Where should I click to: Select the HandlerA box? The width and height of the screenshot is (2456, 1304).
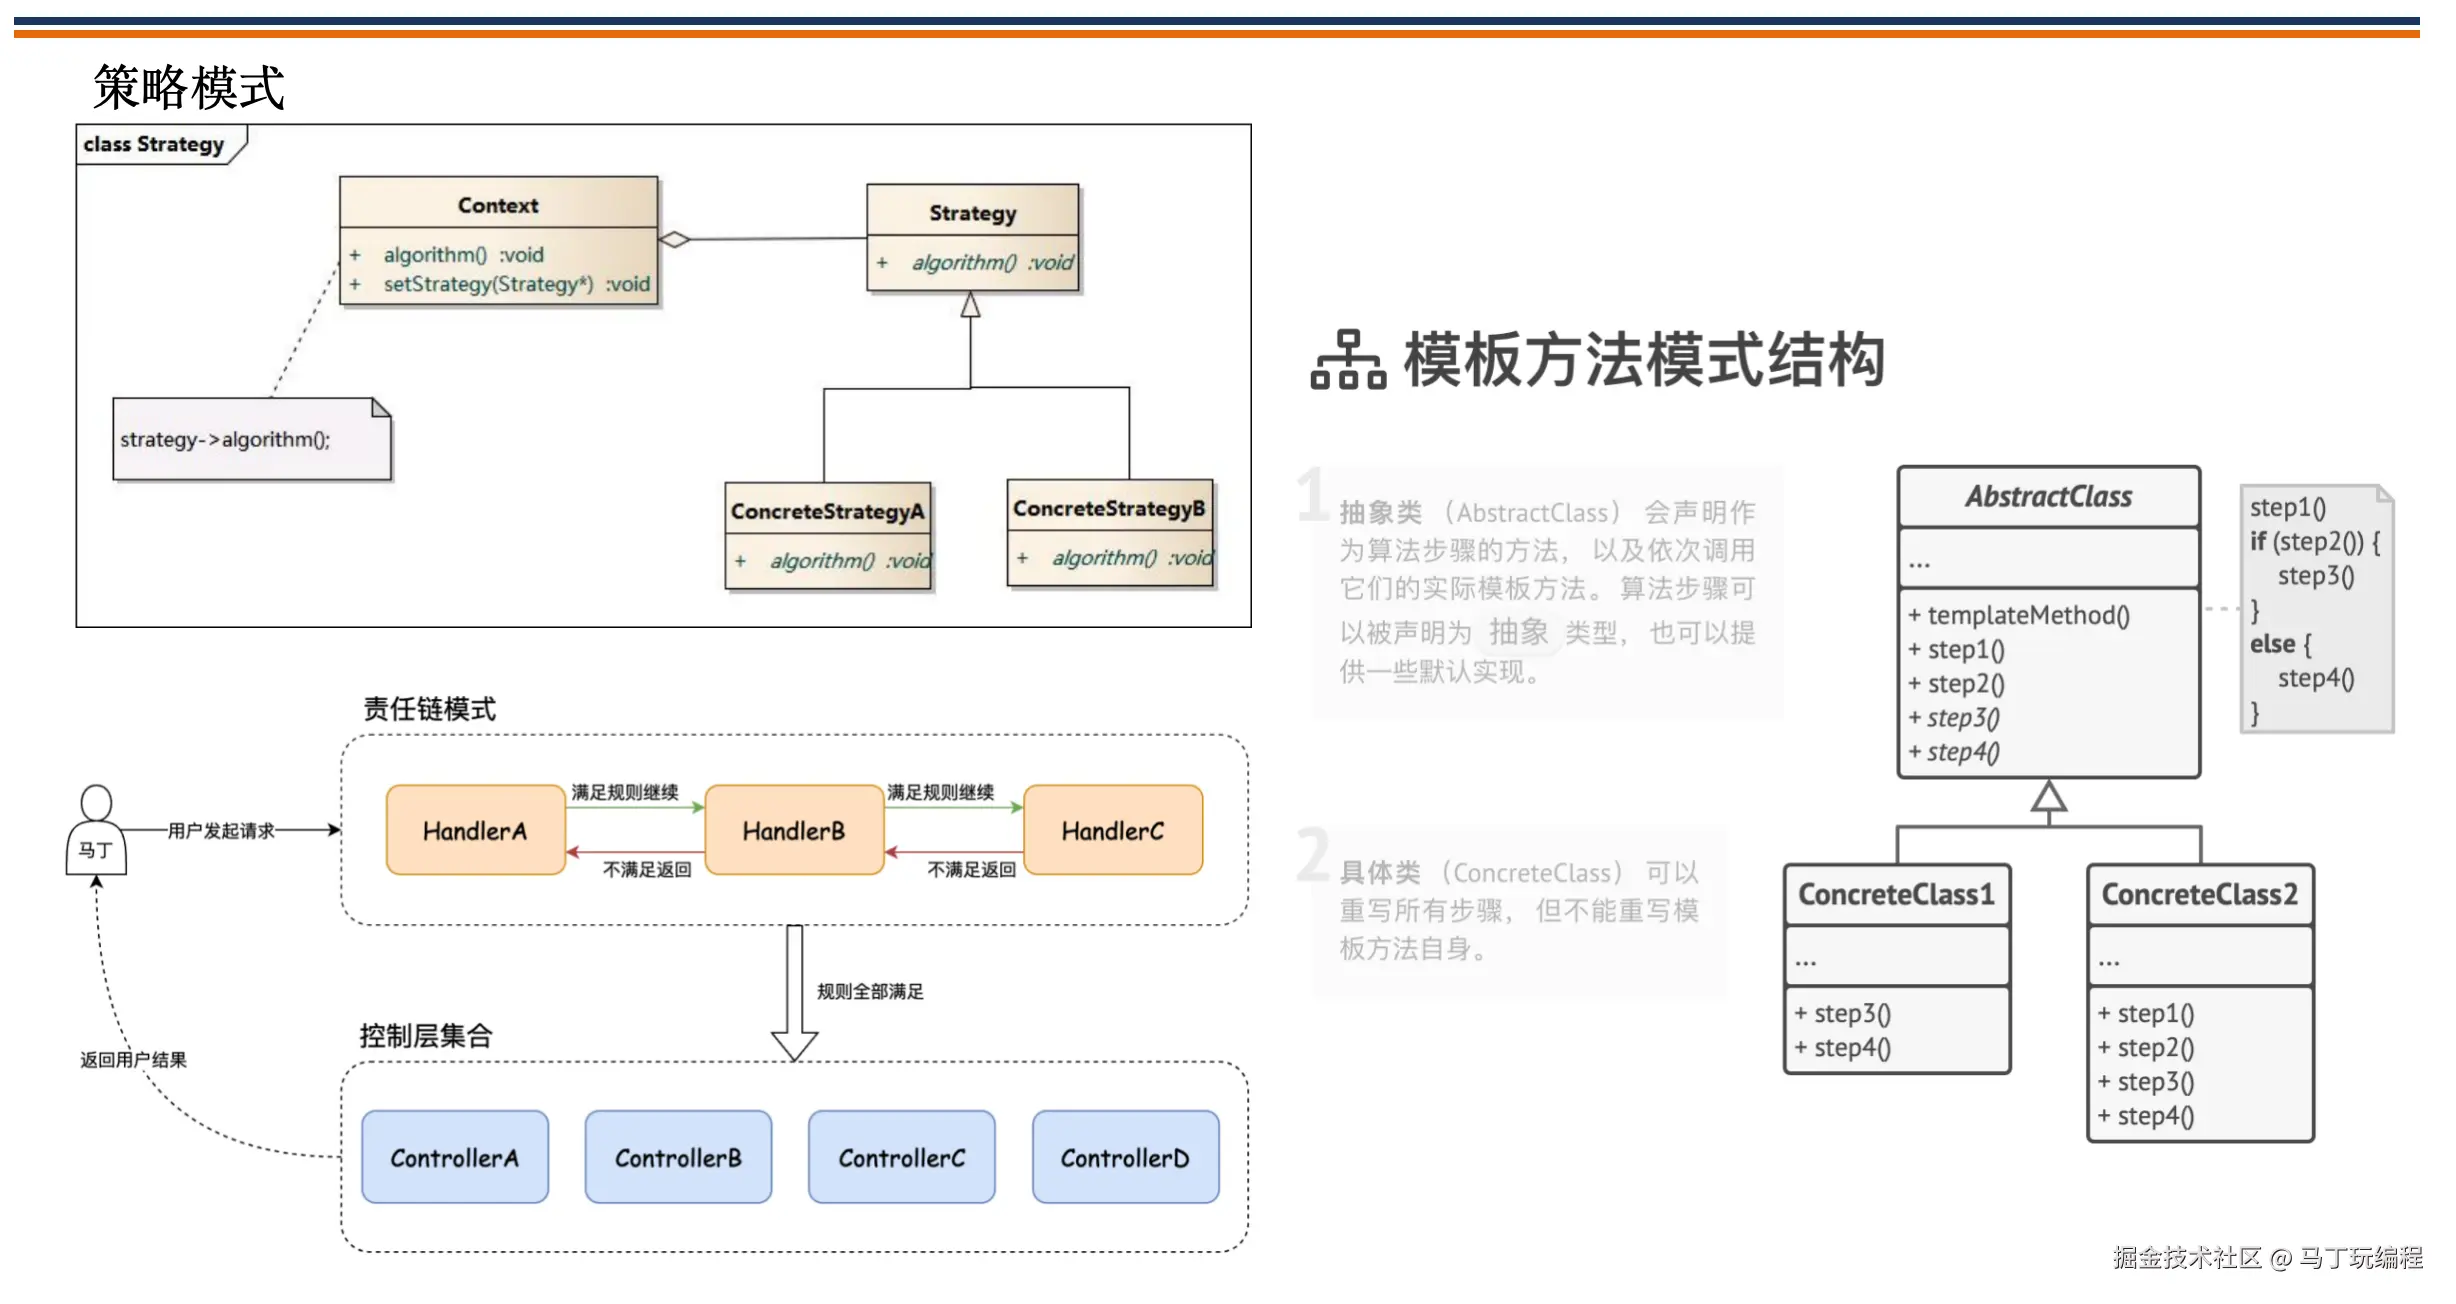click(475, 830)
